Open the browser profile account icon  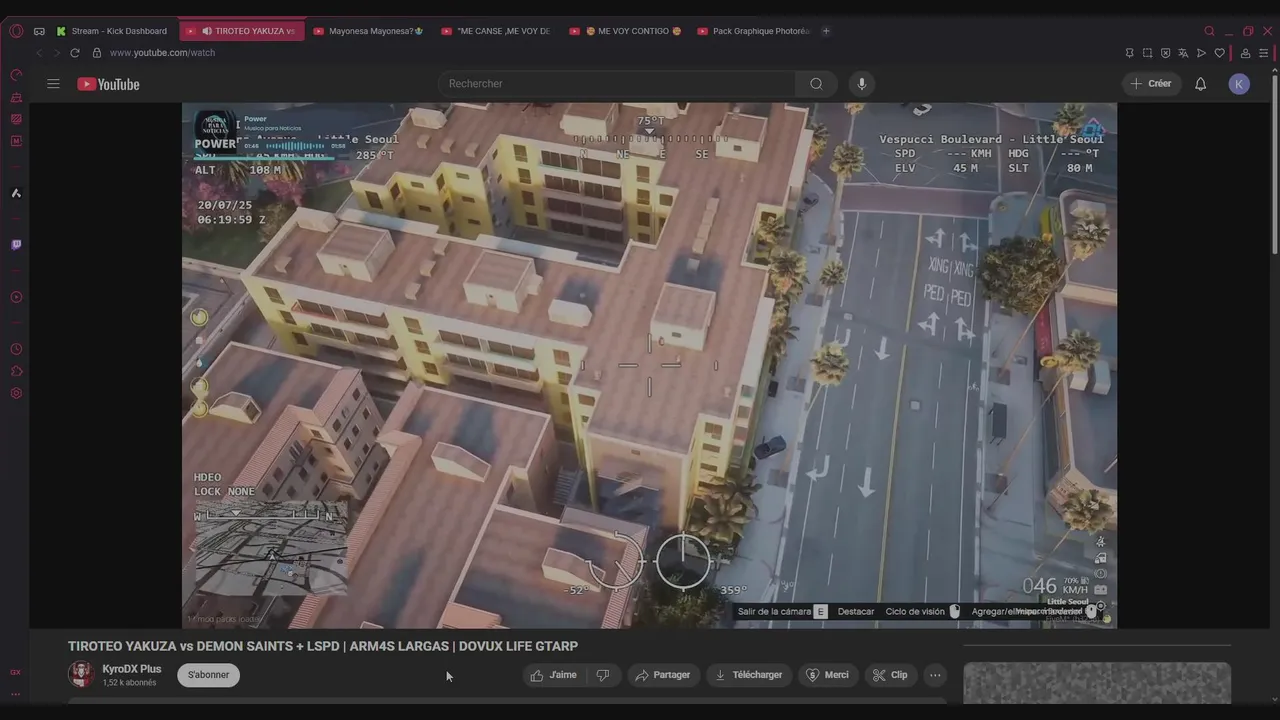click(1245, 53)
